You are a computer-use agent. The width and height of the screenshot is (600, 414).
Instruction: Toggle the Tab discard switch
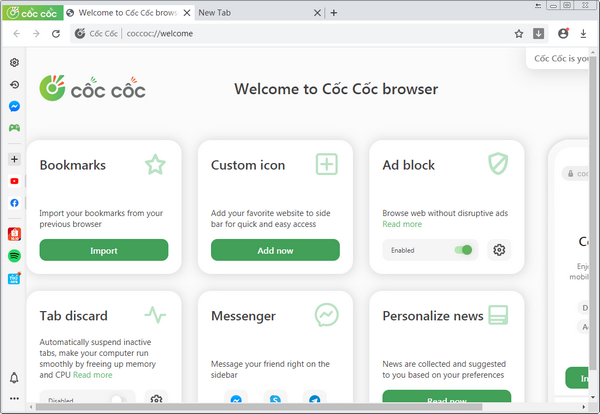coord(118,400)
